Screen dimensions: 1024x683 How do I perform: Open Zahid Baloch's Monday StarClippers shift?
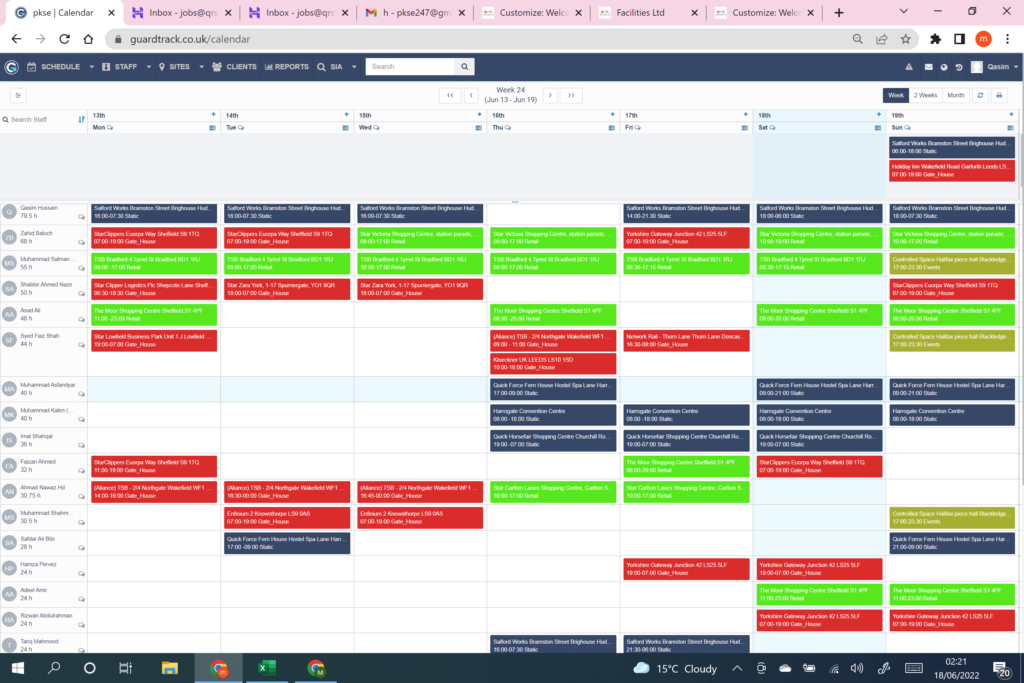point(153,238)
